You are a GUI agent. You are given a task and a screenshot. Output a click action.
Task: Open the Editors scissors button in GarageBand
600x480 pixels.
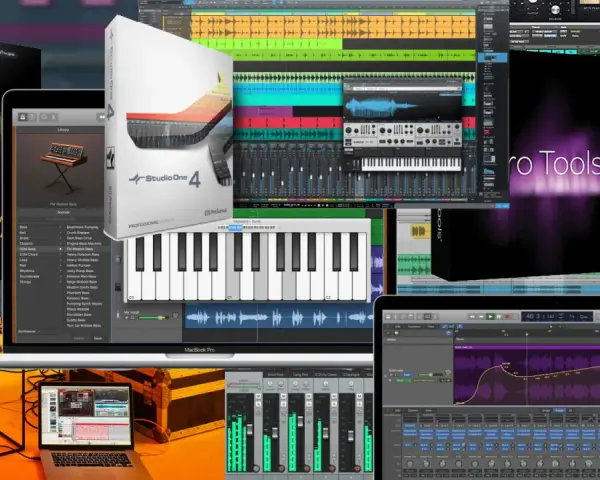tap(54, 117)
